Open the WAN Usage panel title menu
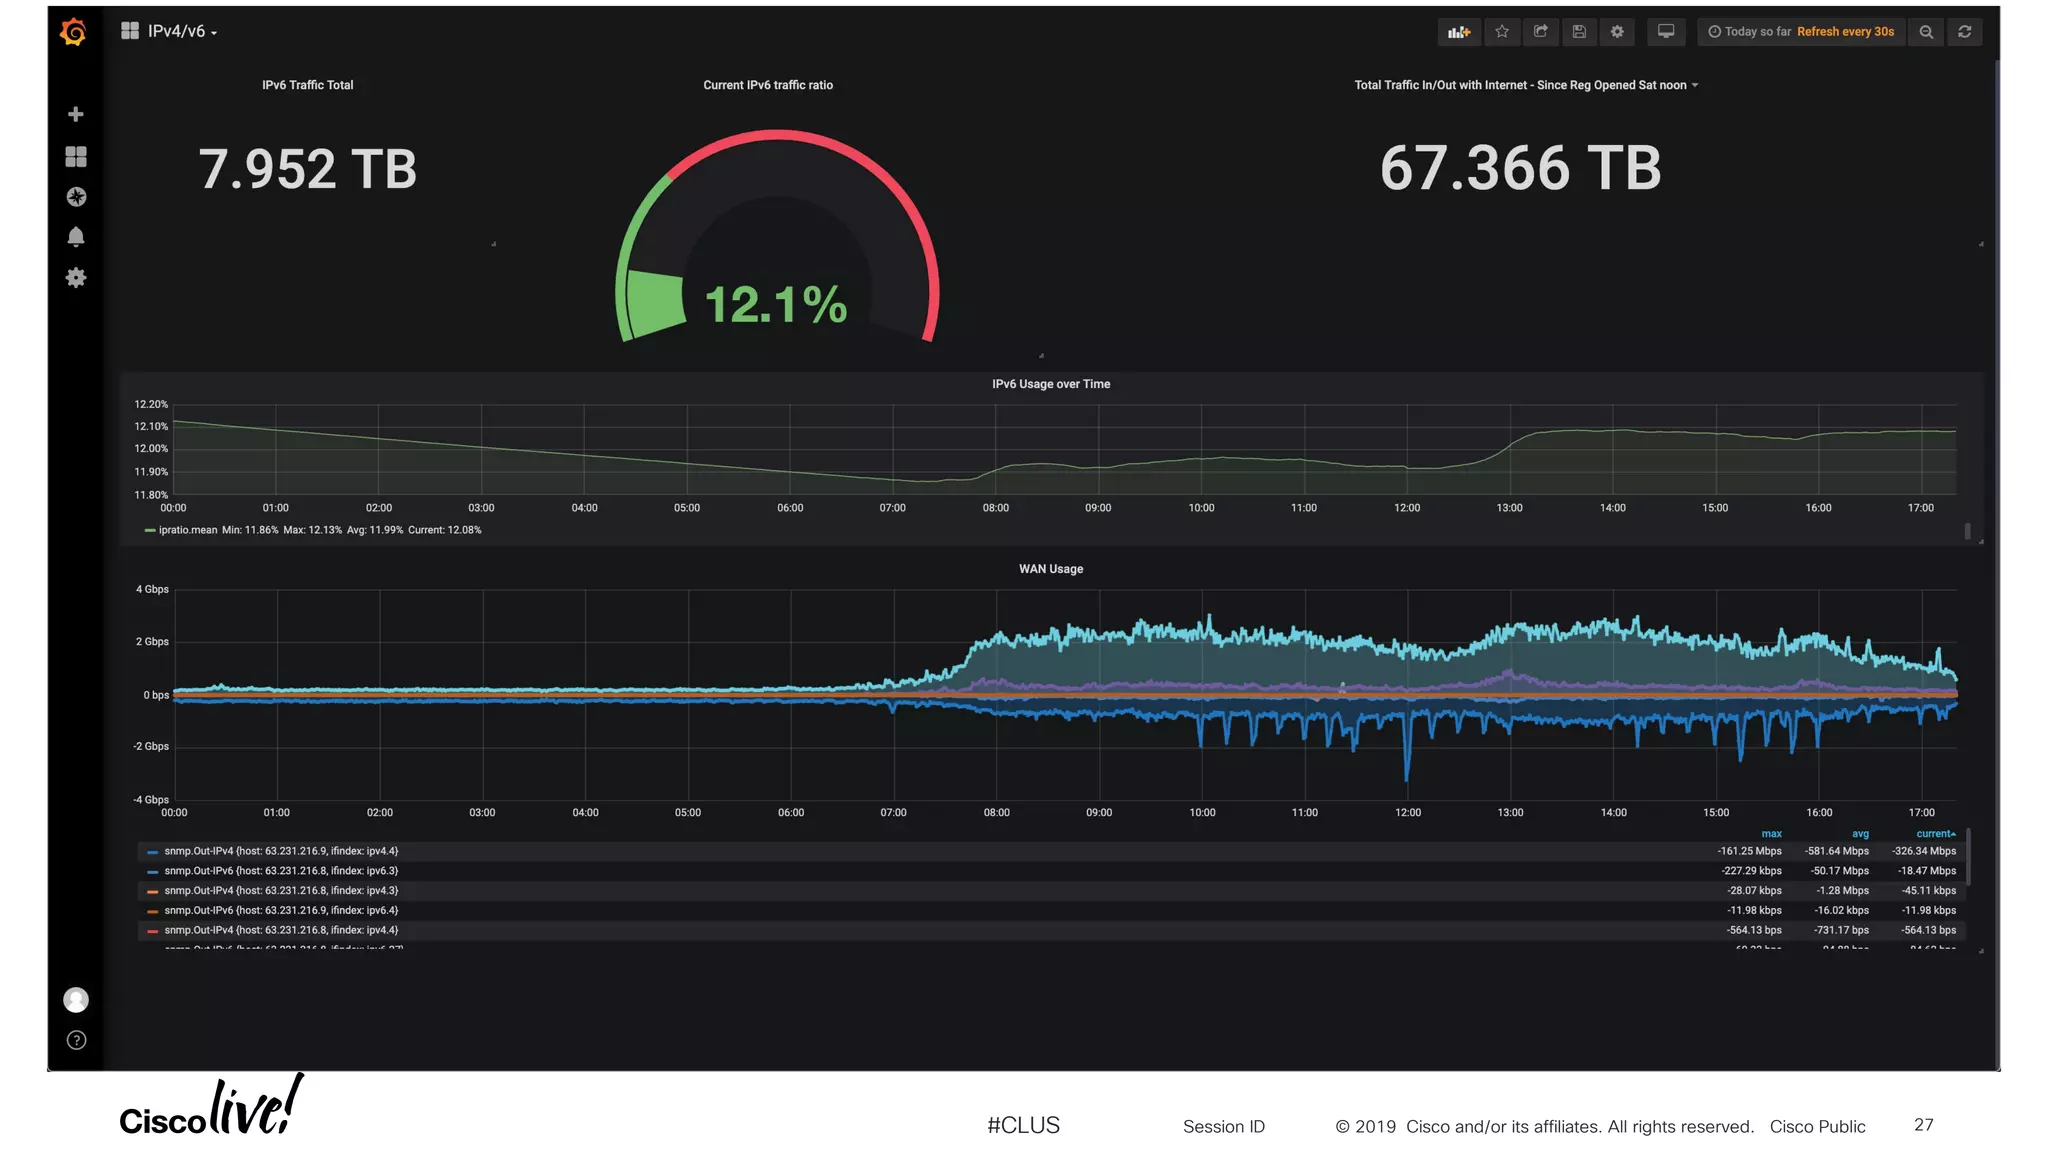The image size is (2048, 1152). coord(1051,569)
